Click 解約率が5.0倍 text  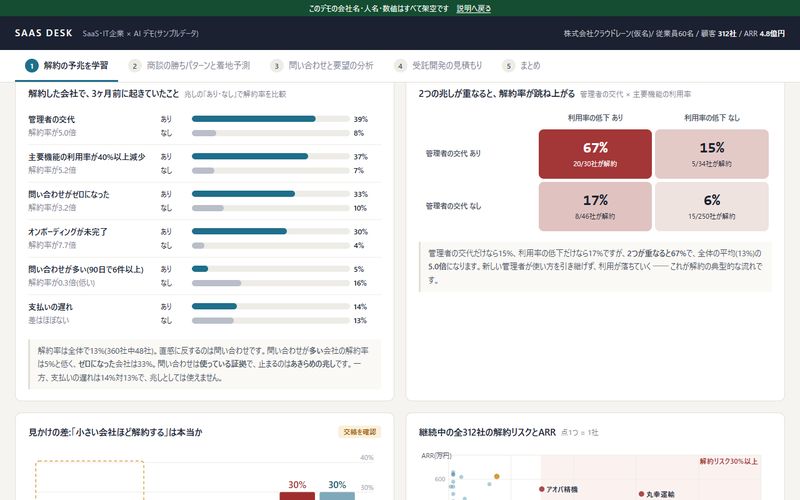pos(52,133)
